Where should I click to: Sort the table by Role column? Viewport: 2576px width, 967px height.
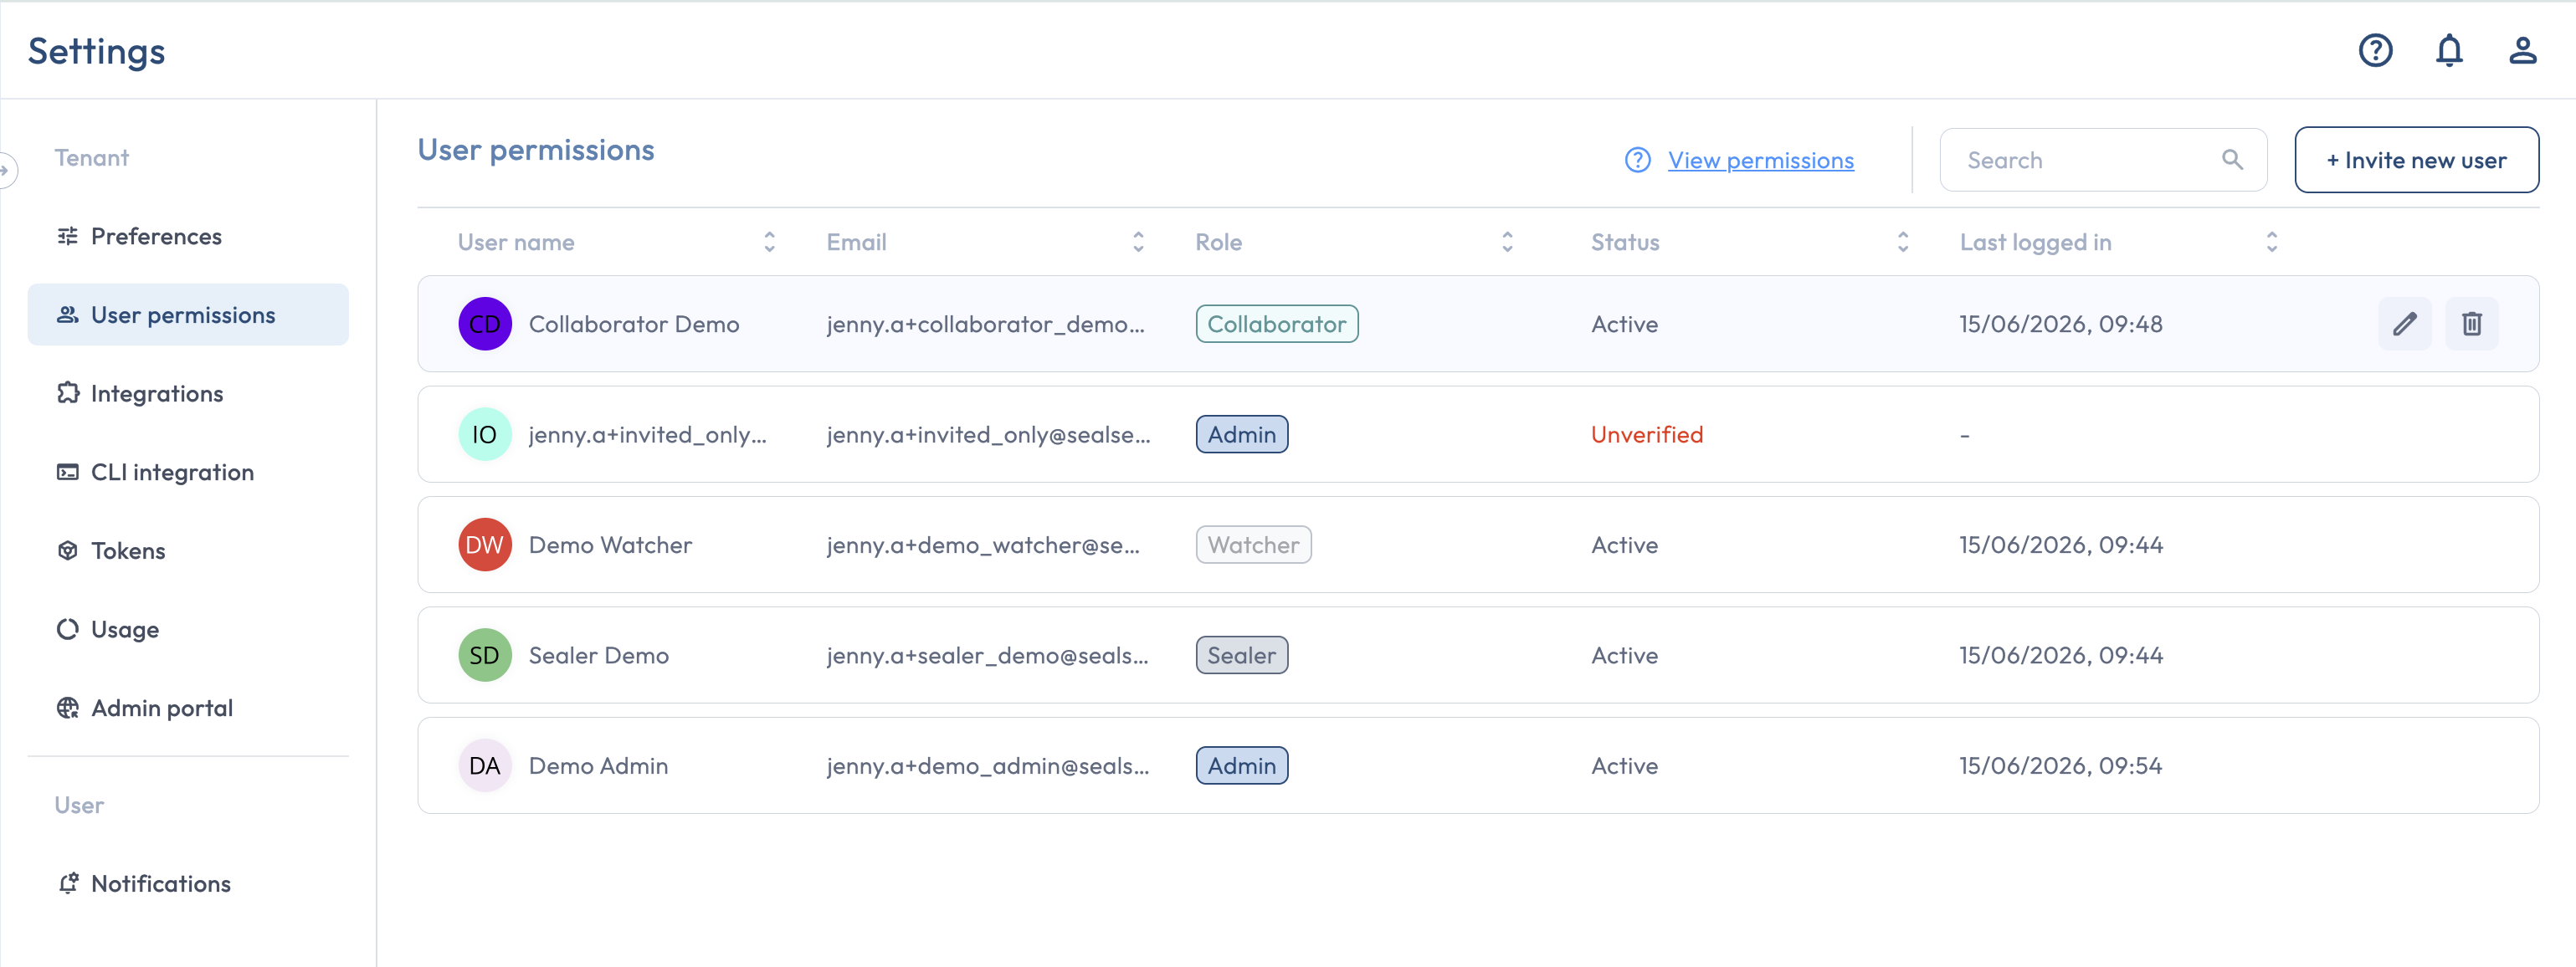[x=1507, y=242]
